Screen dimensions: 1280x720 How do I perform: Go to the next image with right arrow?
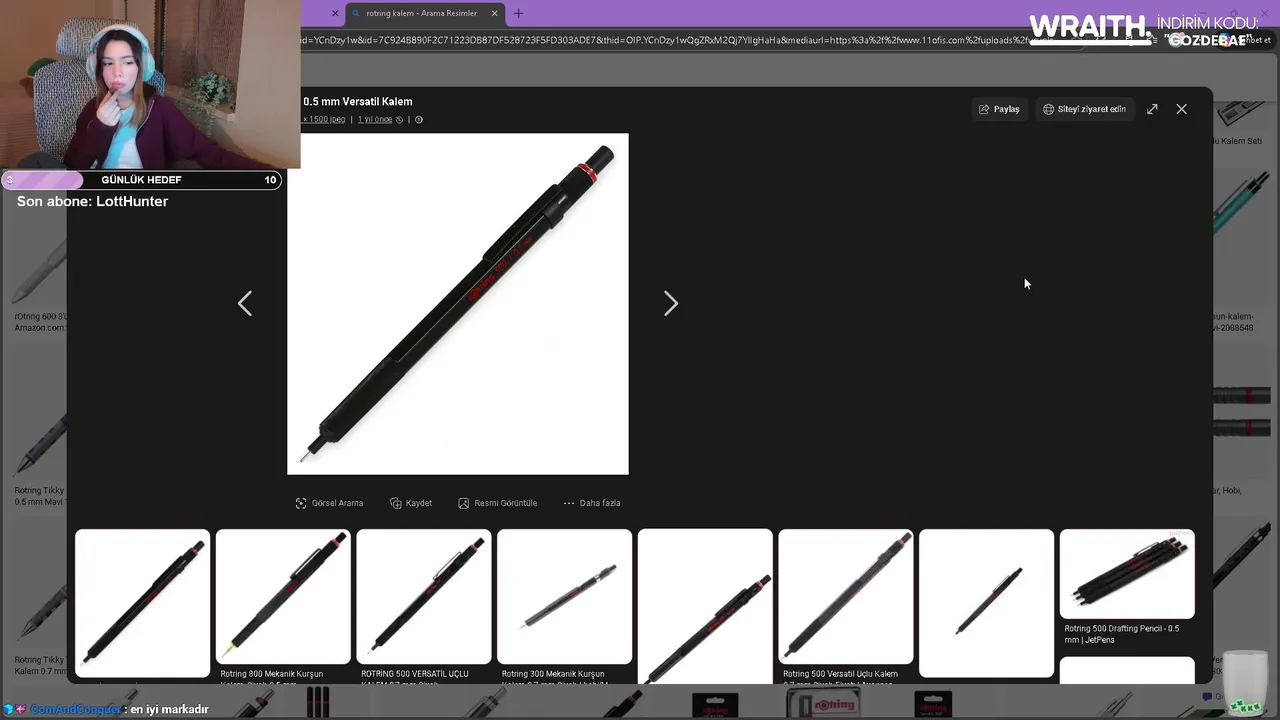click(671, 304)
